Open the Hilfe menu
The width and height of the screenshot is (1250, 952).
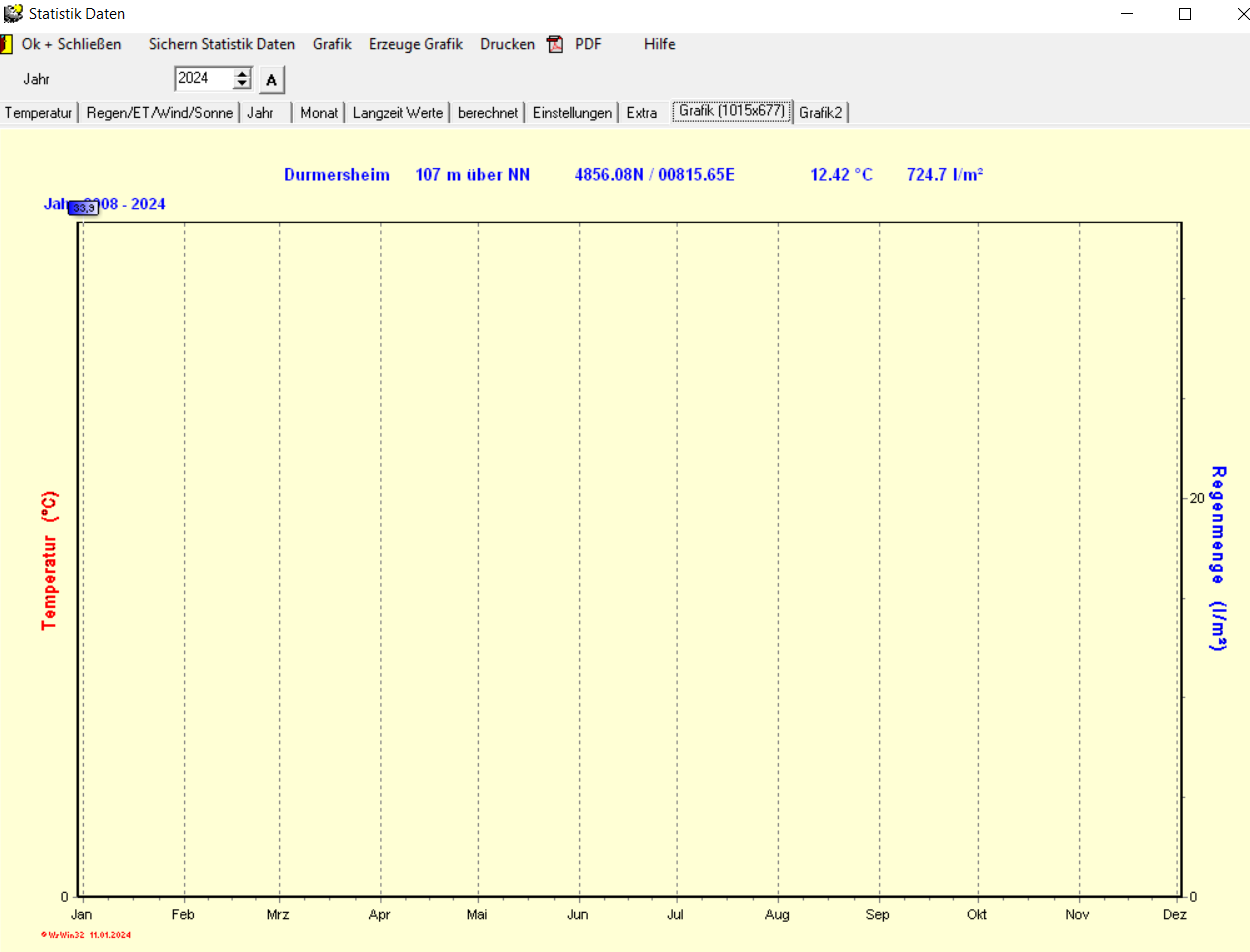tap(659, 44)
